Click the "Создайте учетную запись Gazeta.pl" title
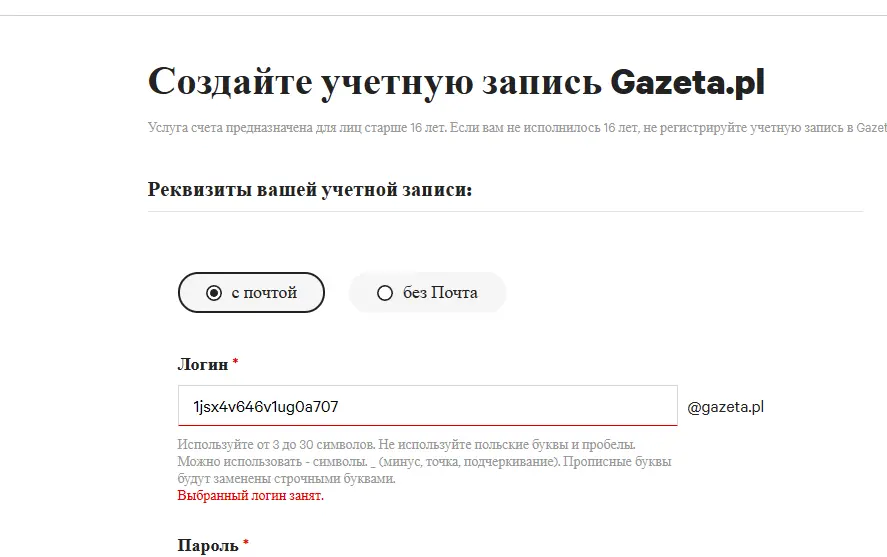887x557 pixels. point(456,83)
